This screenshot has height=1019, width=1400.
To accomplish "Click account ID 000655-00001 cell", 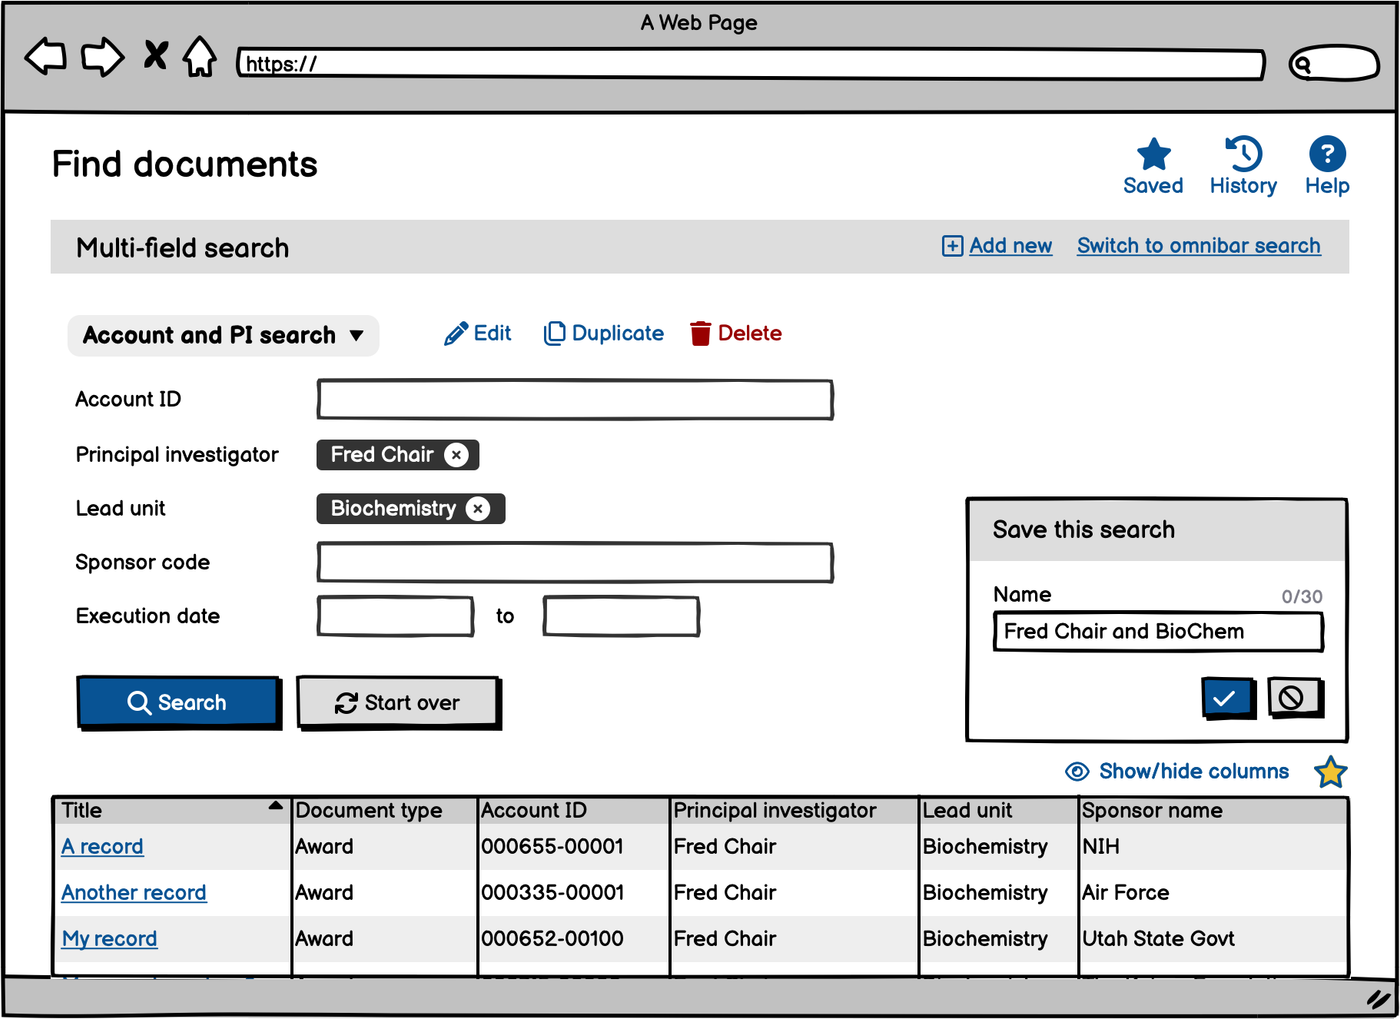I will pos(574,847).
